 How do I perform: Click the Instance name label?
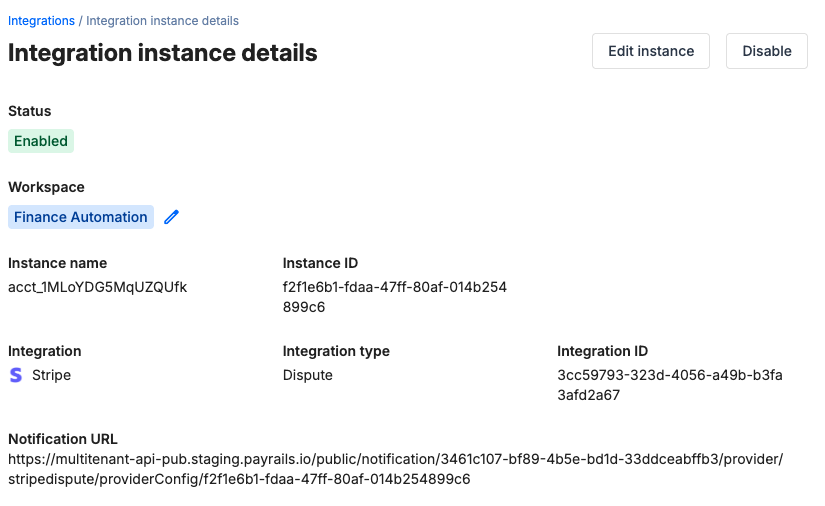57,263
